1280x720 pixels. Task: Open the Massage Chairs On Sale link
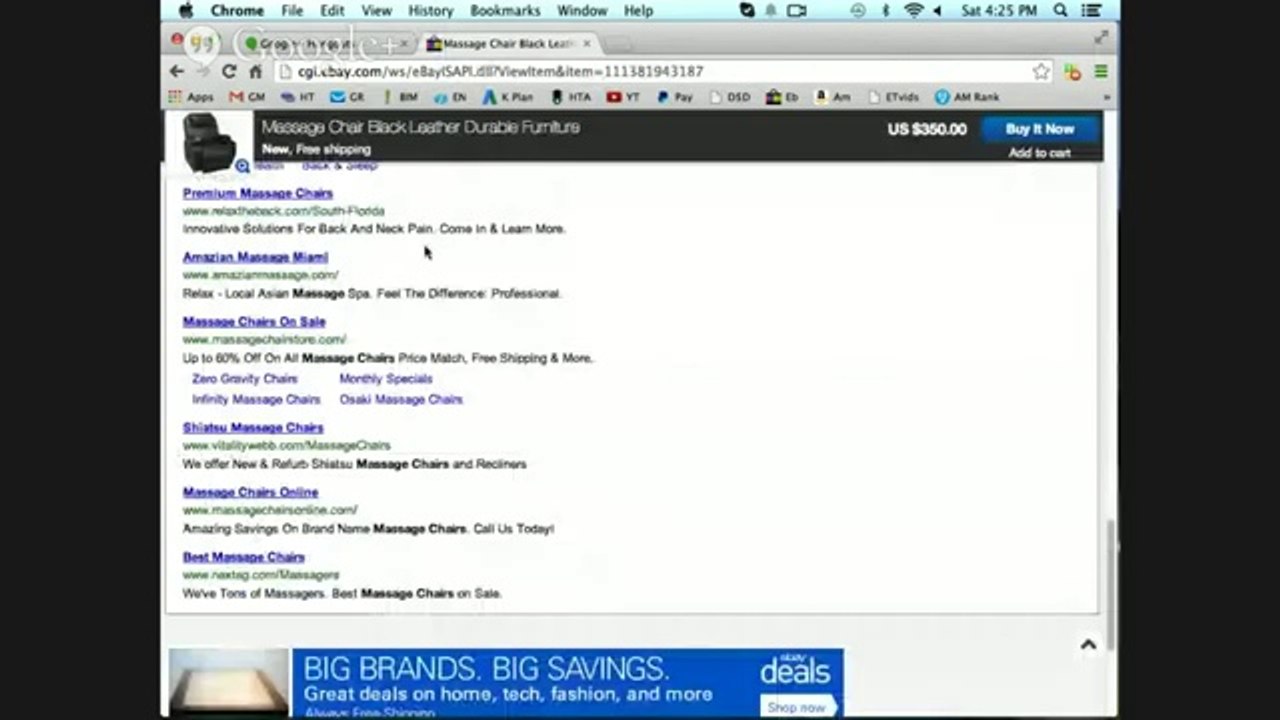pos(254,322)
